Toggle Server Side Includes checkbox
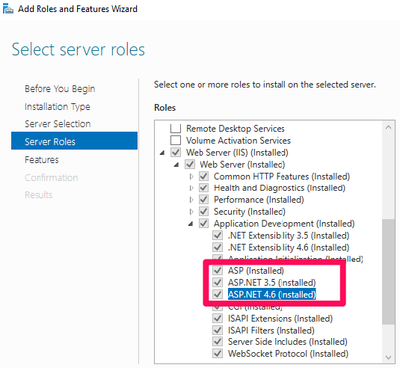Viewport: 400px width, 368px height. [x=218, y=342]
